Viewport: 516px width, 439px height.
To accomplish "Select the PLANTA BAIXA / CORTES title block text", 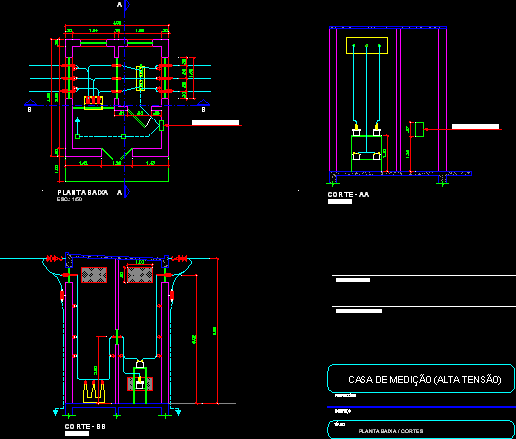I will click(391, 431).
